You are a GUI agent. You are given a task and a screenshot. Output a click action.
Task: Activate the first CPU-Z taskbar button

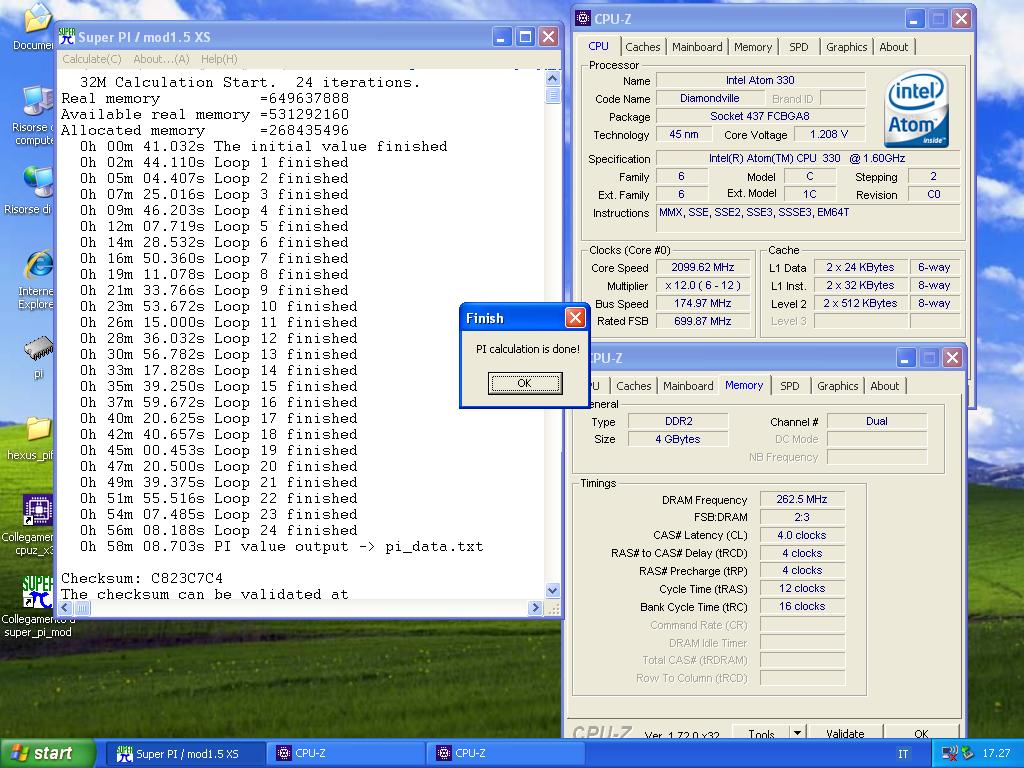(346, 754)
